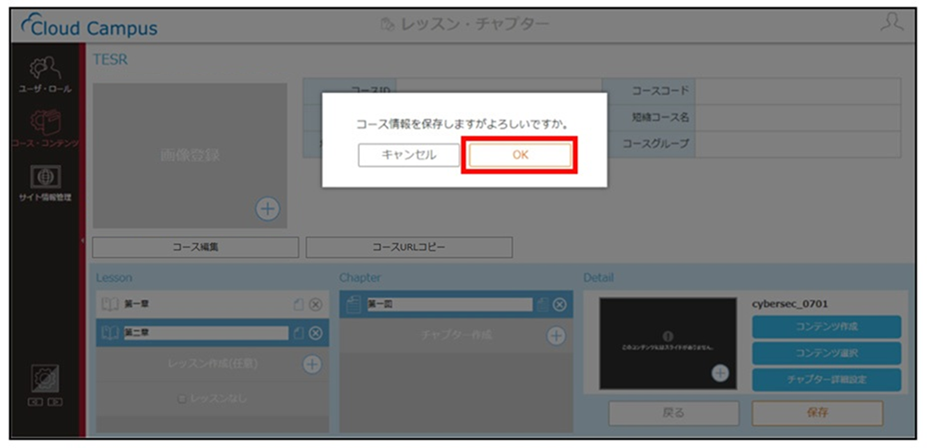Click the Cloud Campus logo
This screenshot has width=927, height=448.
tap(89, 26)
